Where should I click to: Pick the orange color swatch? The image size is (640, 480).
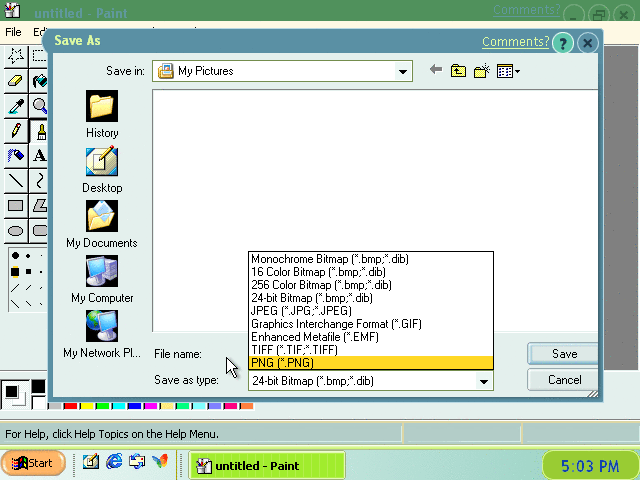pyautogui.click(x=246, y=406)
